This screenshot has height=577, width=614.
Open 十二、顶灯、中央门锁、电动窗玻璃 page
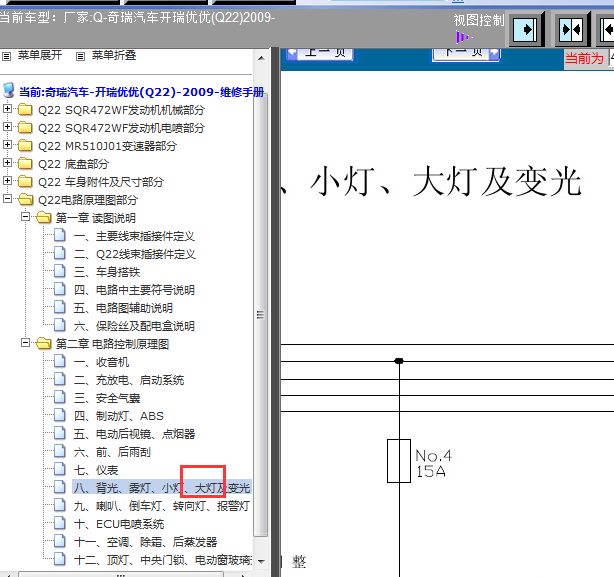pyautogui.click(x=163, y=560)
